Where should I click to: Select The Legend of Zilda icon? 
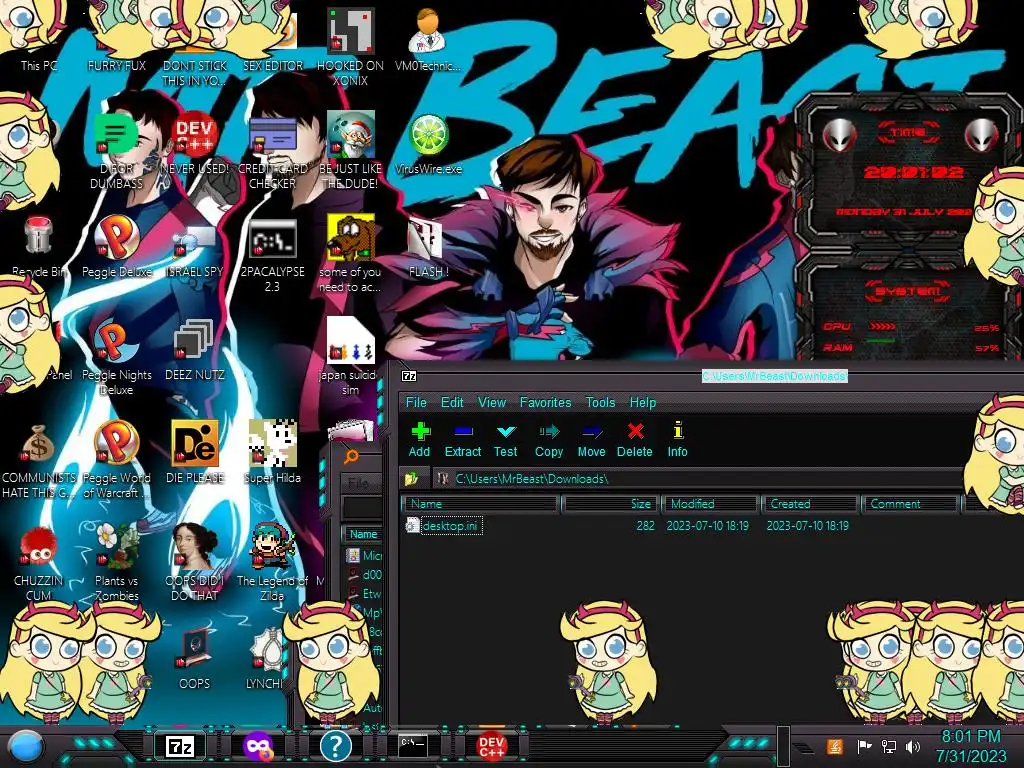point(272,563)
